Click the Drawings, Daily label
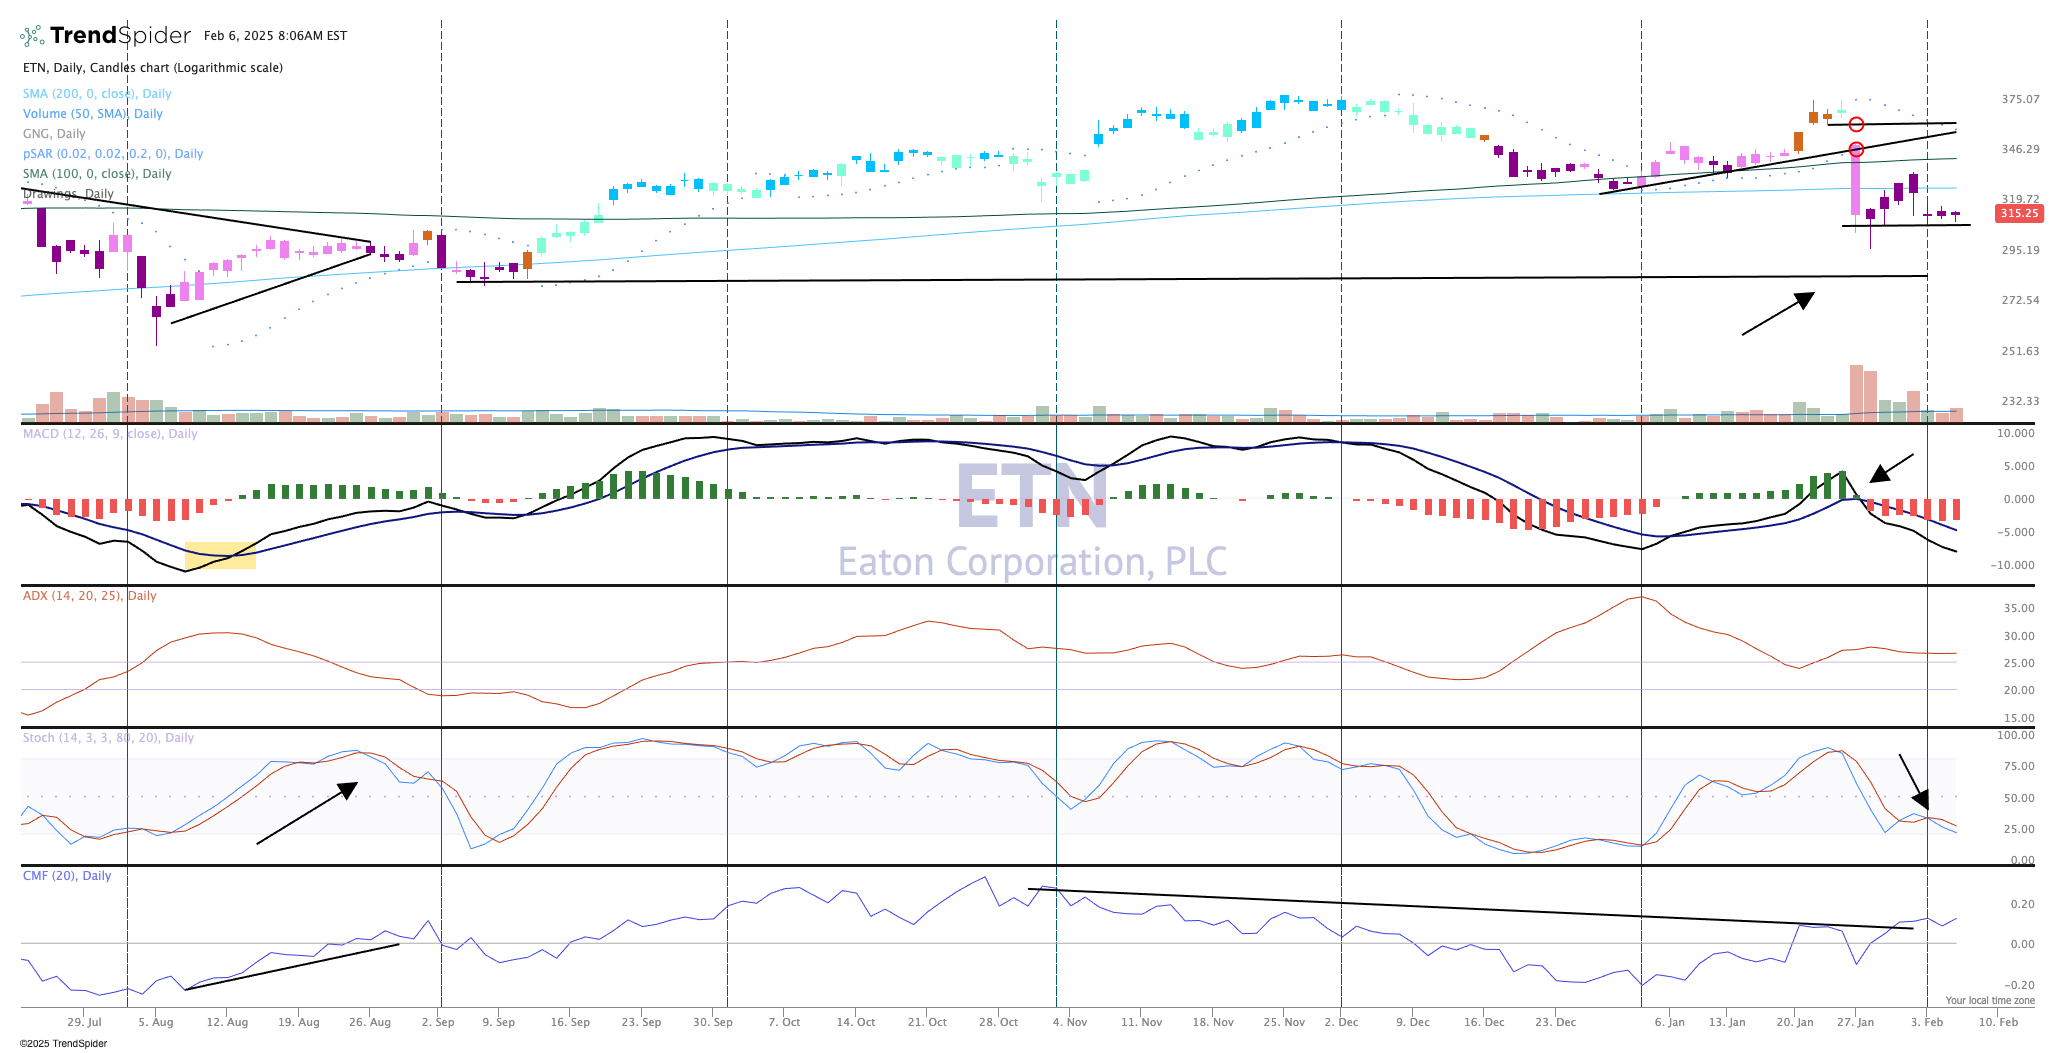 (x=68, y=194)
